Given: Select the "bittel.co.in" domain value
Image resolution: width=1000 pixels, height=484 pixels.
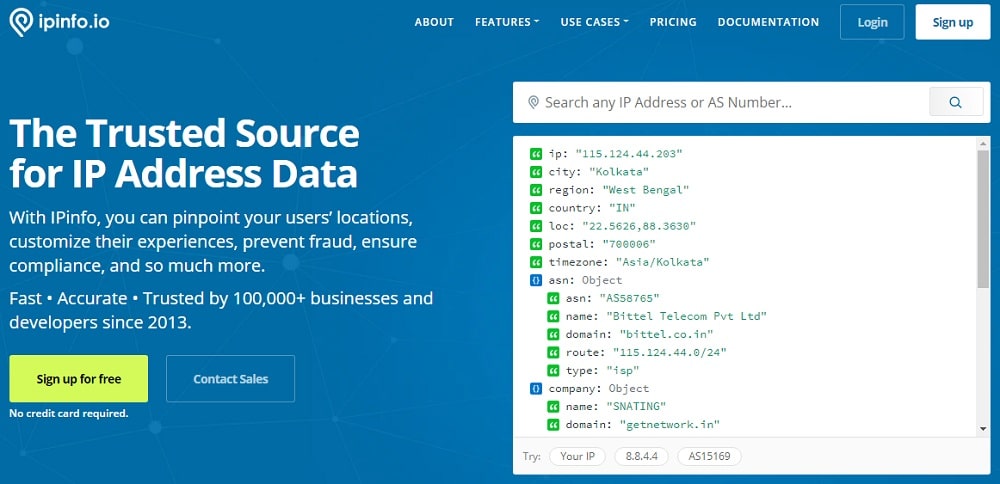Looking at the screenshot, I should pyautogui.click(x=666, y=334).
